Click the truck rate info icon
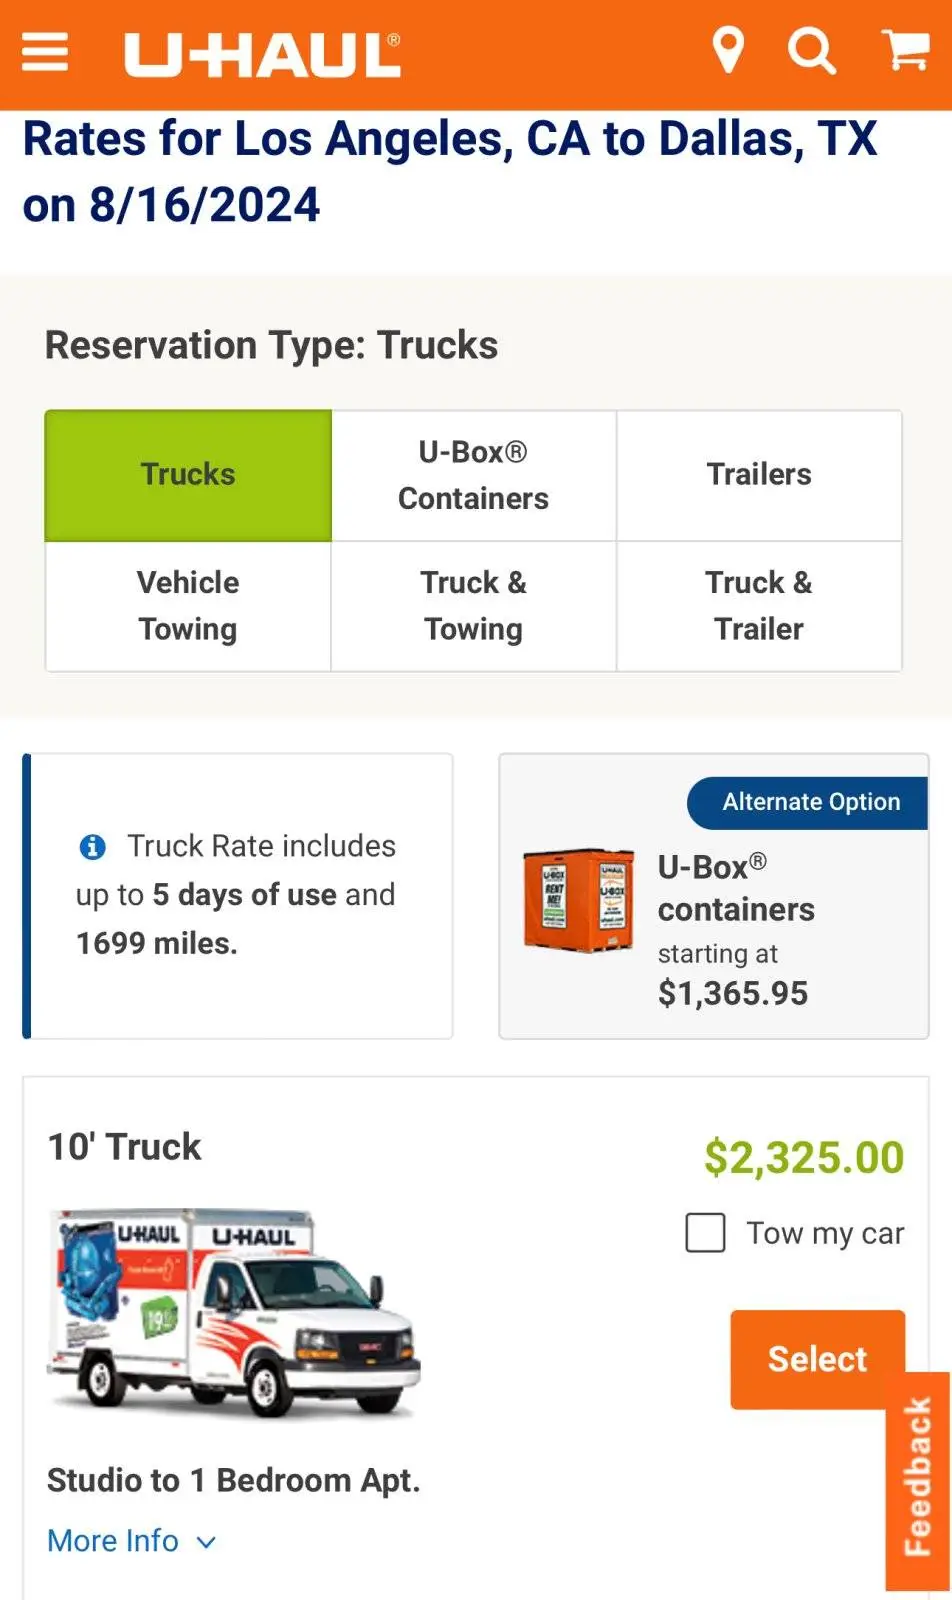 (x=92, y=847)
